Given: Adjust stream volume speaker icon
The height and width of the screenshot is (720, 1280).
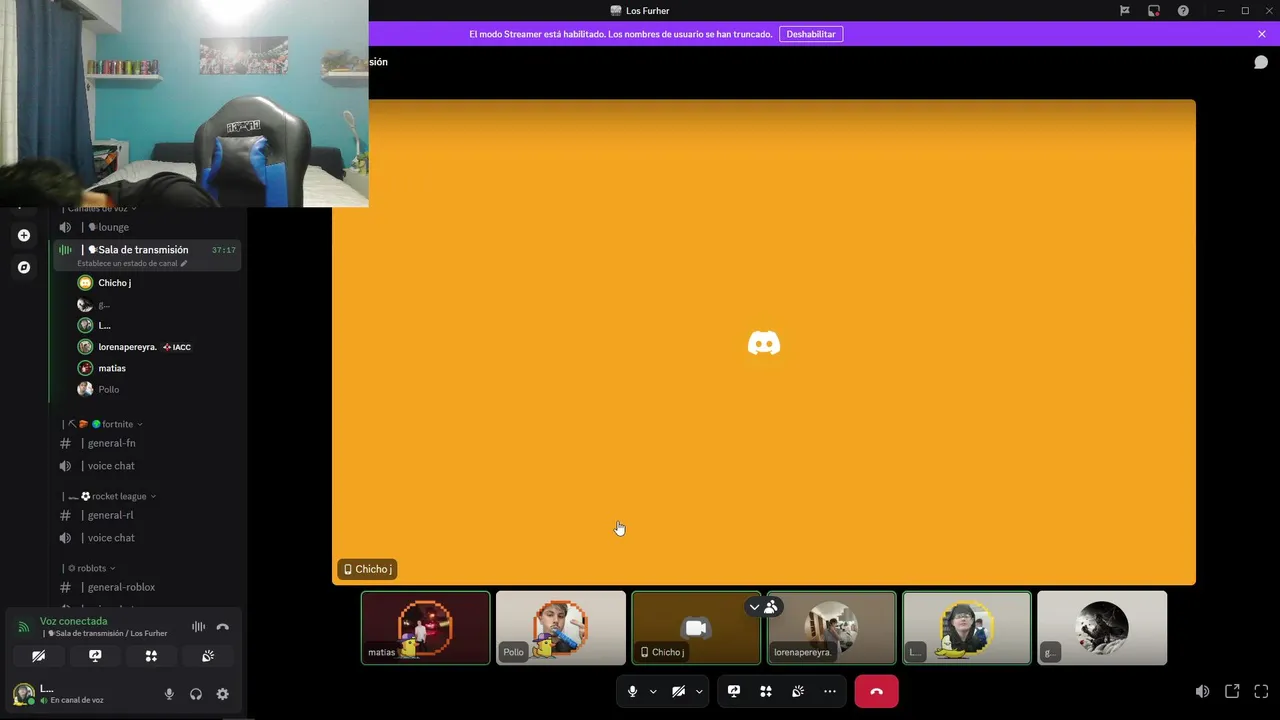Looking at the screenshot, I should click(1202, 691).
